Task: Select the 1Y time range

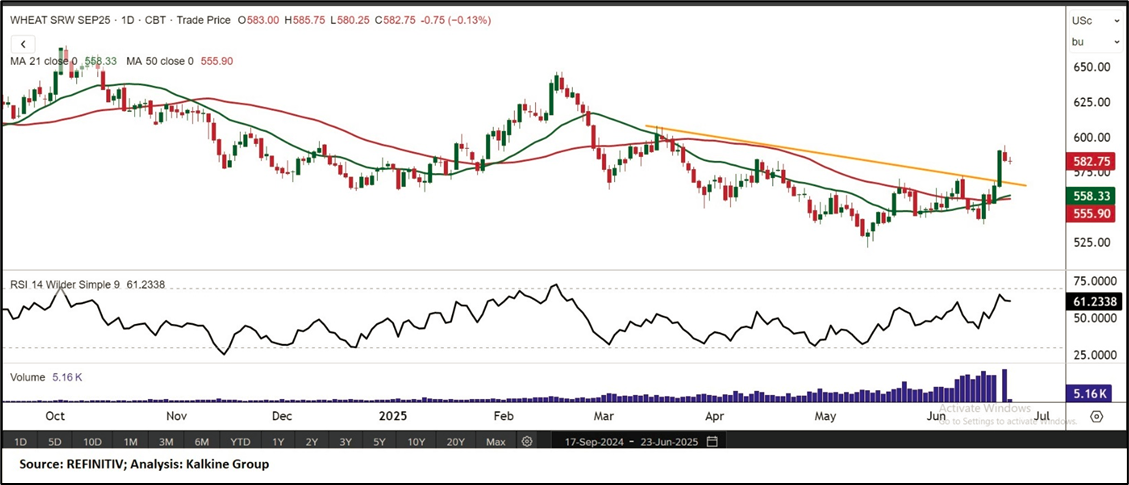Action: (x=276, y=441)
